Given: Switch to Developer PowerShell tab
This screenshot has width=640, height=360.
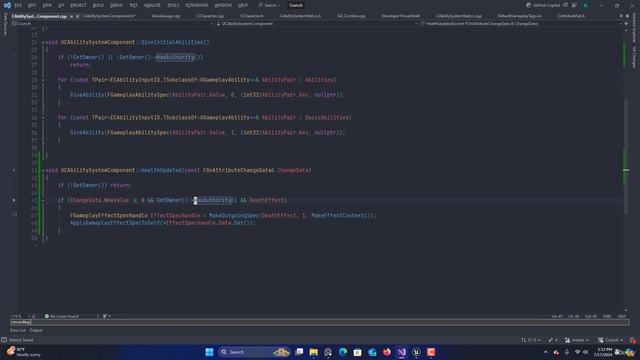Looking at the screenshot, I should 400,16.
